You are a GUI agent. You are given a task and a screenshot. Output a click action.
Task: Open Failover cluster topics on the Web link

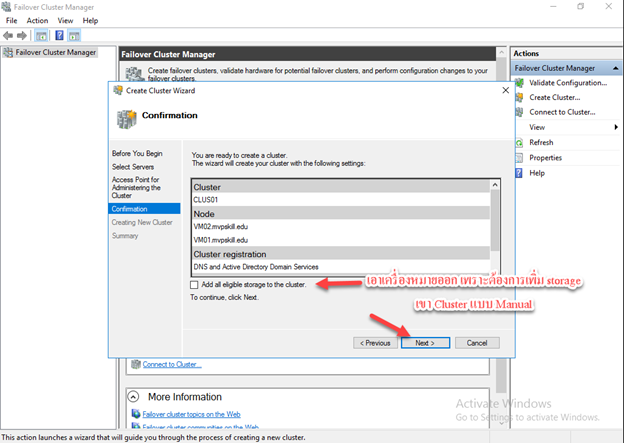(191, 414)
